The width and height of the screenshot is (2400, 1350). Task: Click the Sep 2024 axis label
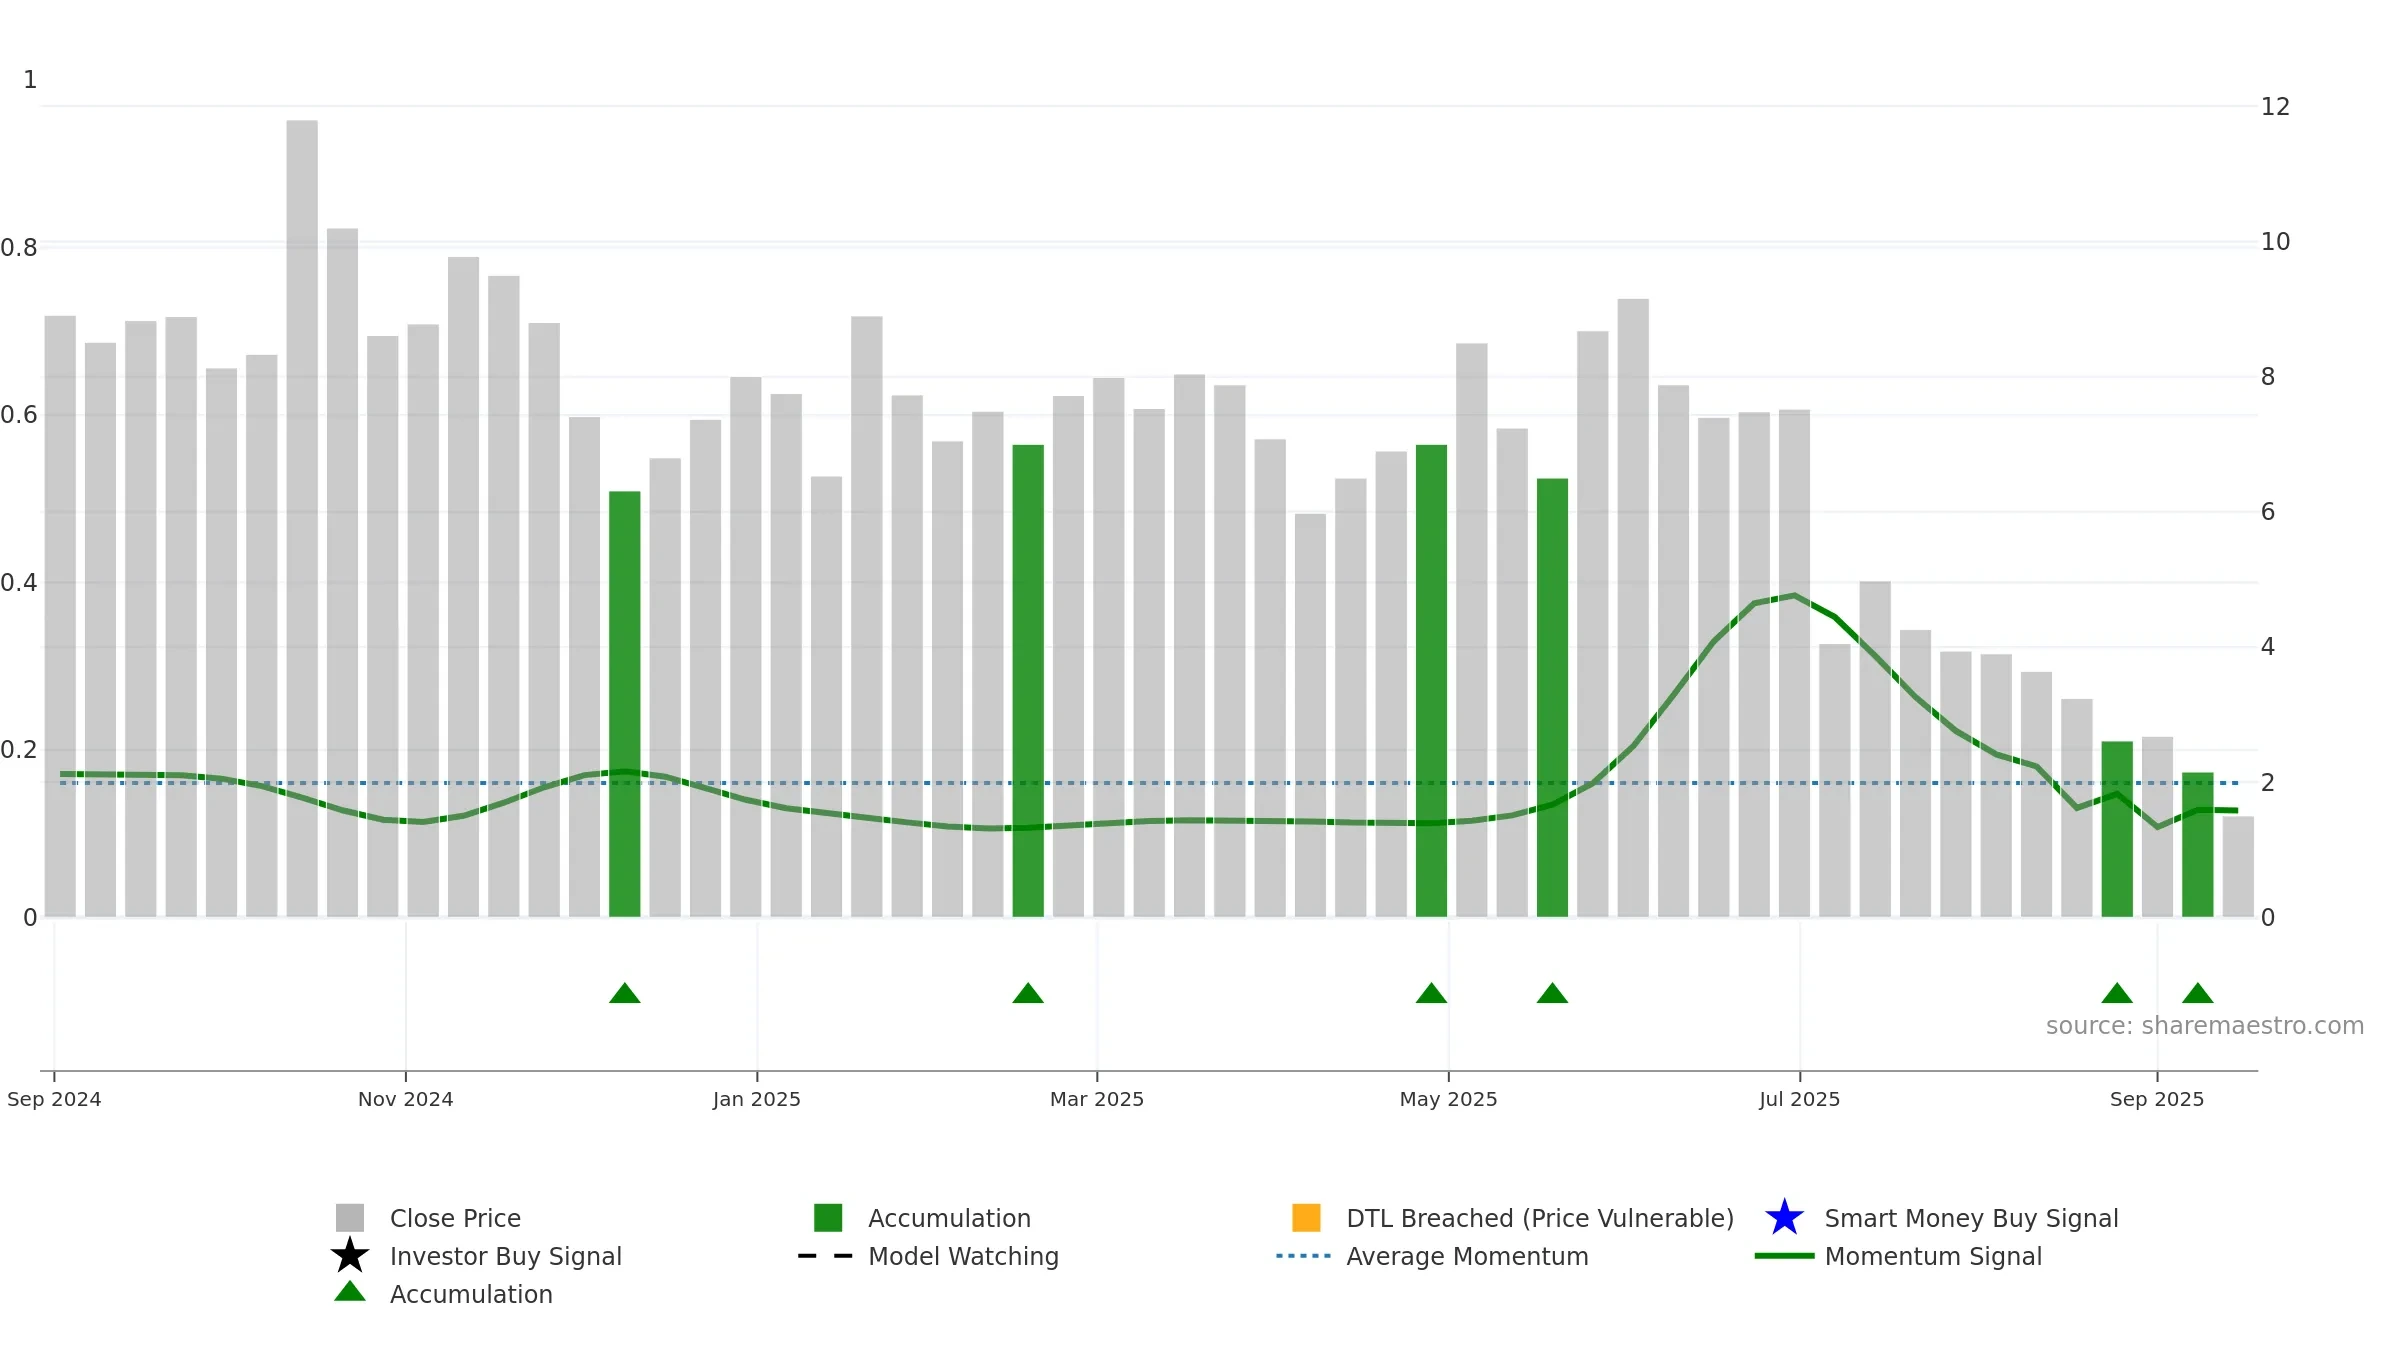[54, 1100]
